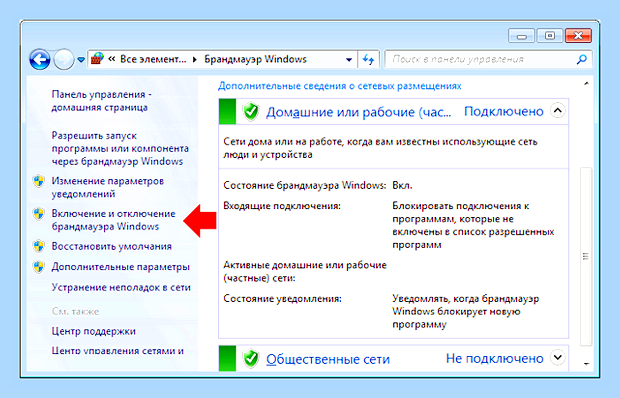Click green shield icon of 'Общественные сети'
This screenshot has height=398, width=620.
click(x=251, y=359)
